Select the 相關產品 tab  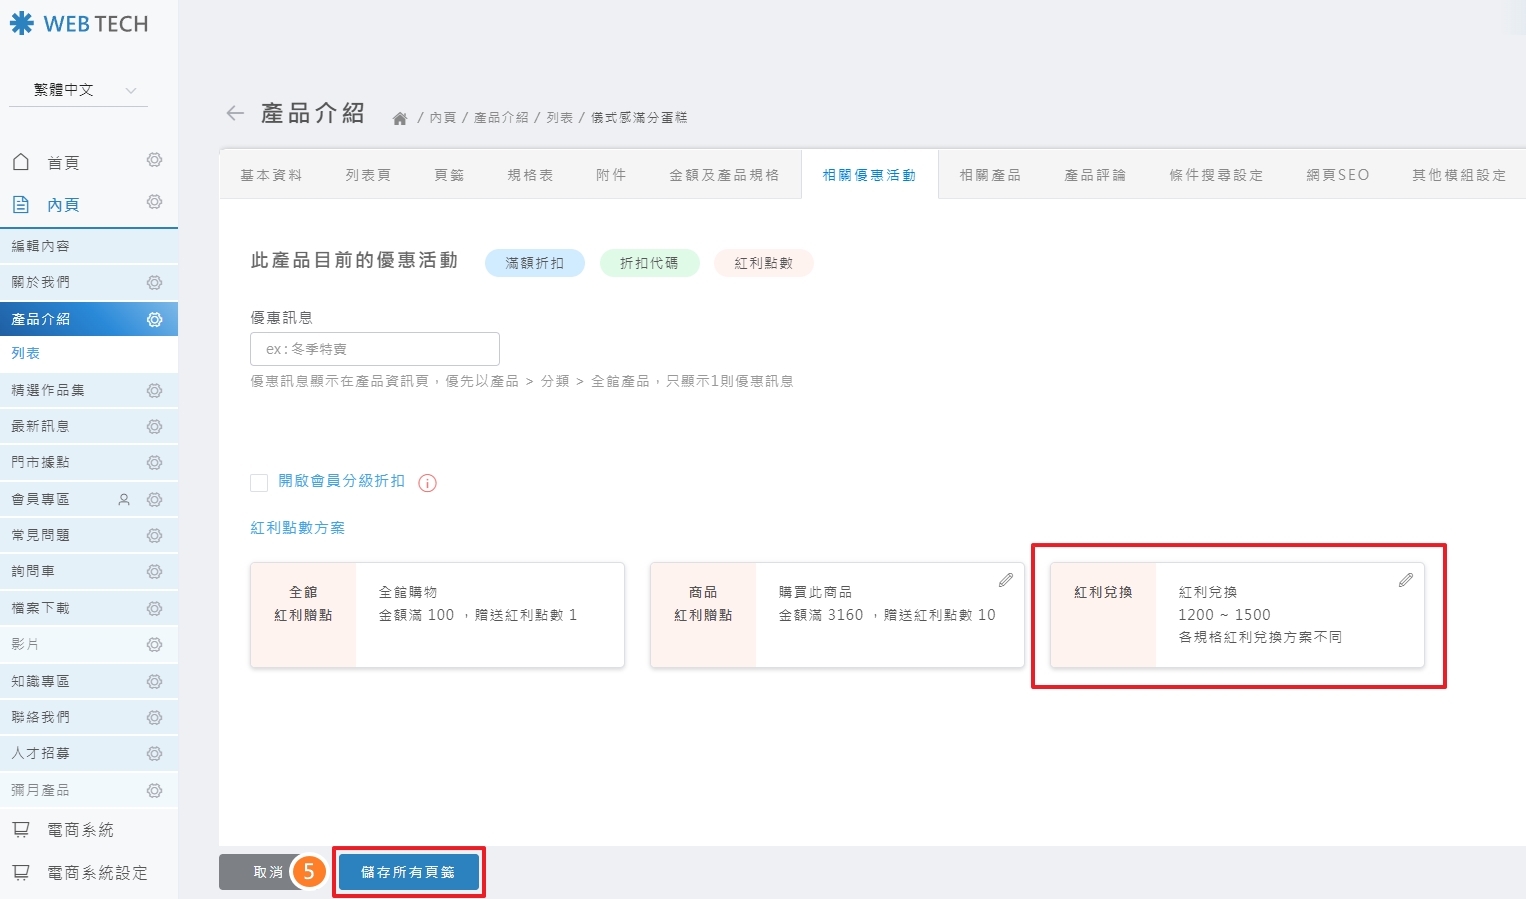tap(990, 174)
